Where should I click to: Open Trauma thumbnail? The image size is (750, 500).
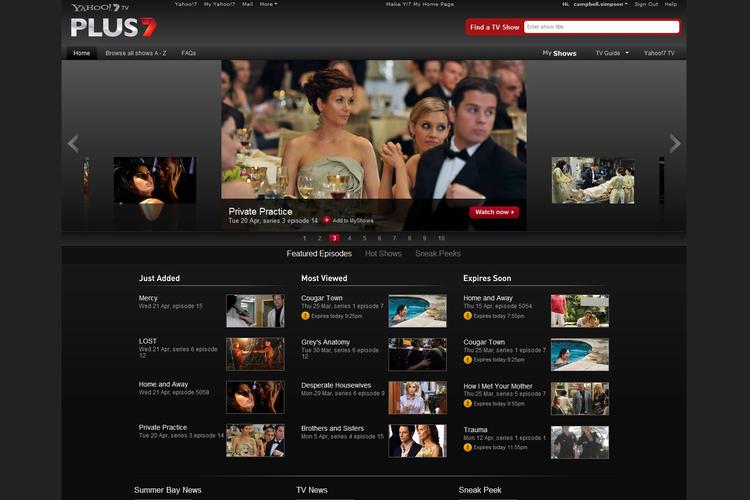[580, 443]
